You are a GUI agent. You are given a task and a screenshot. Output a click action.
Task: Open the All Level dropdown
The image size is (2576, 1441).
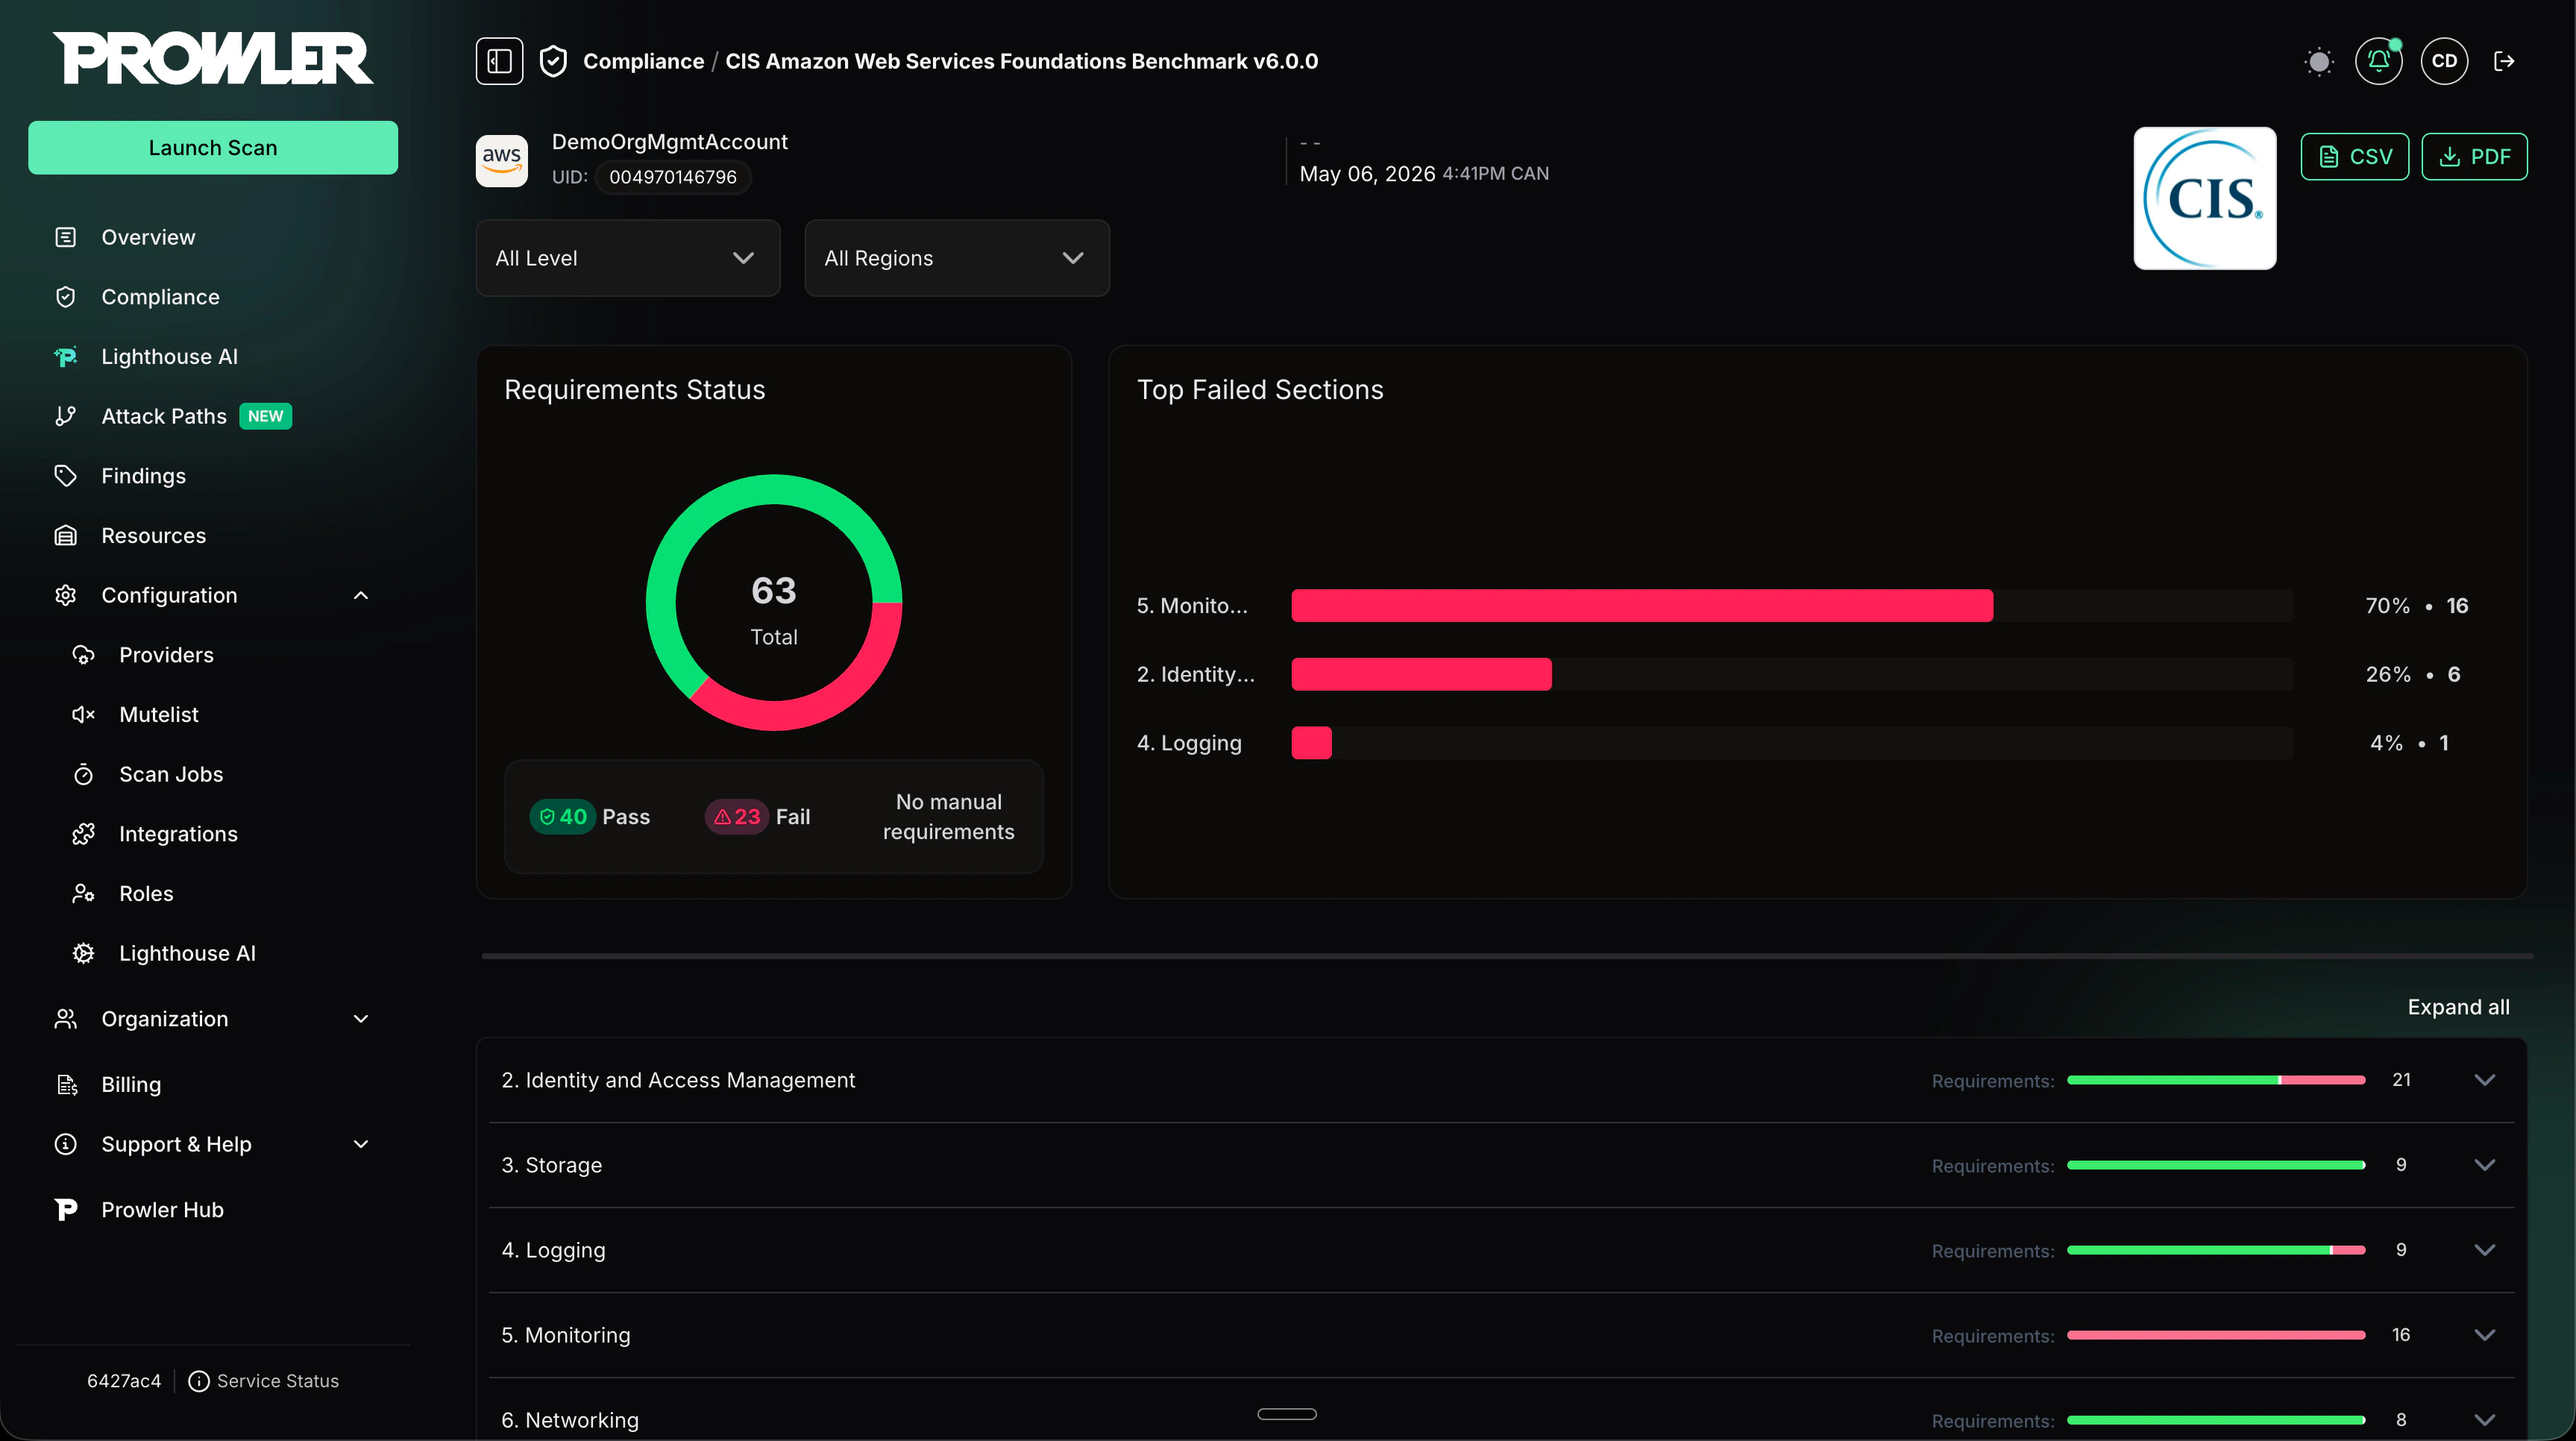point(628,258)
